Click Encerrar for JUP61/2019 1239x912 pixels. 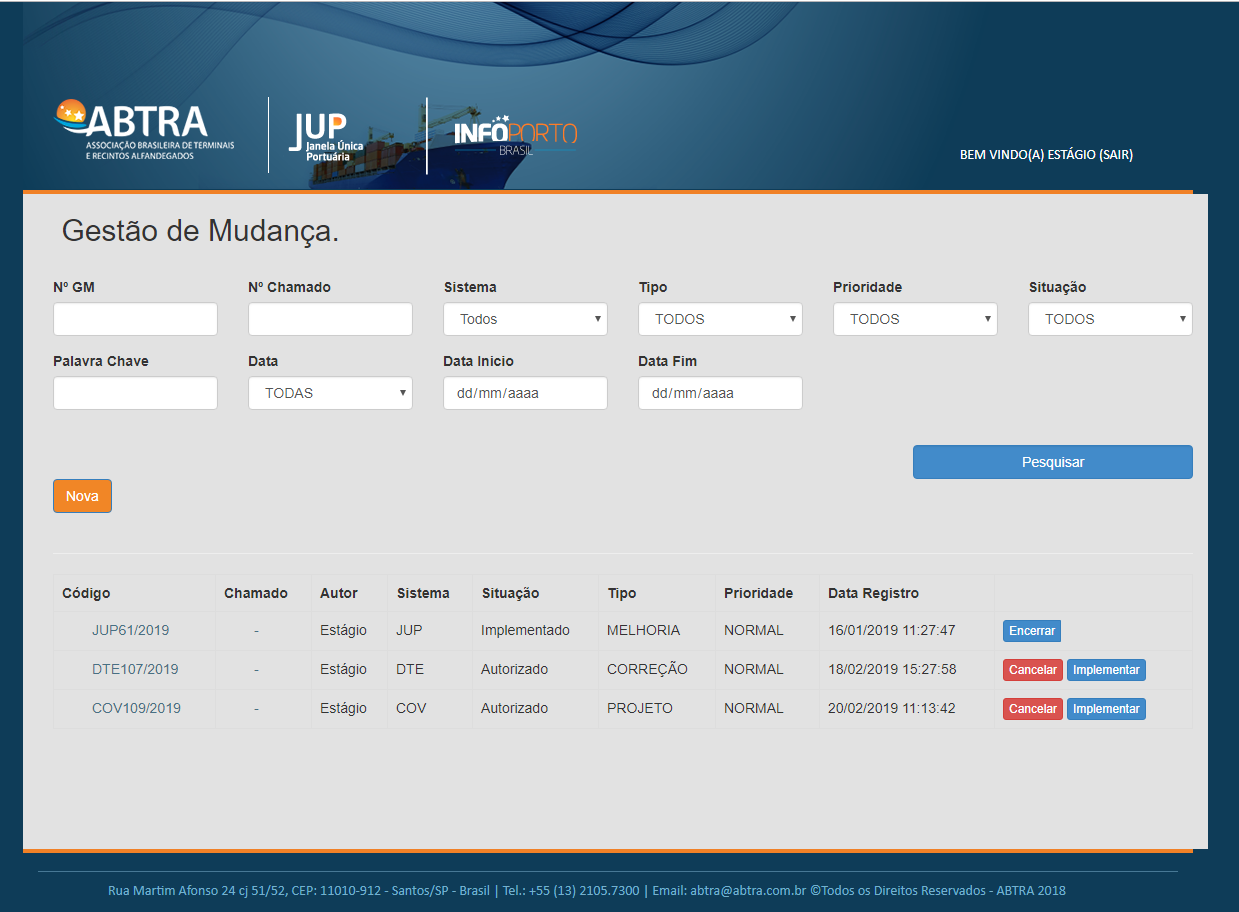point(1031,630)
